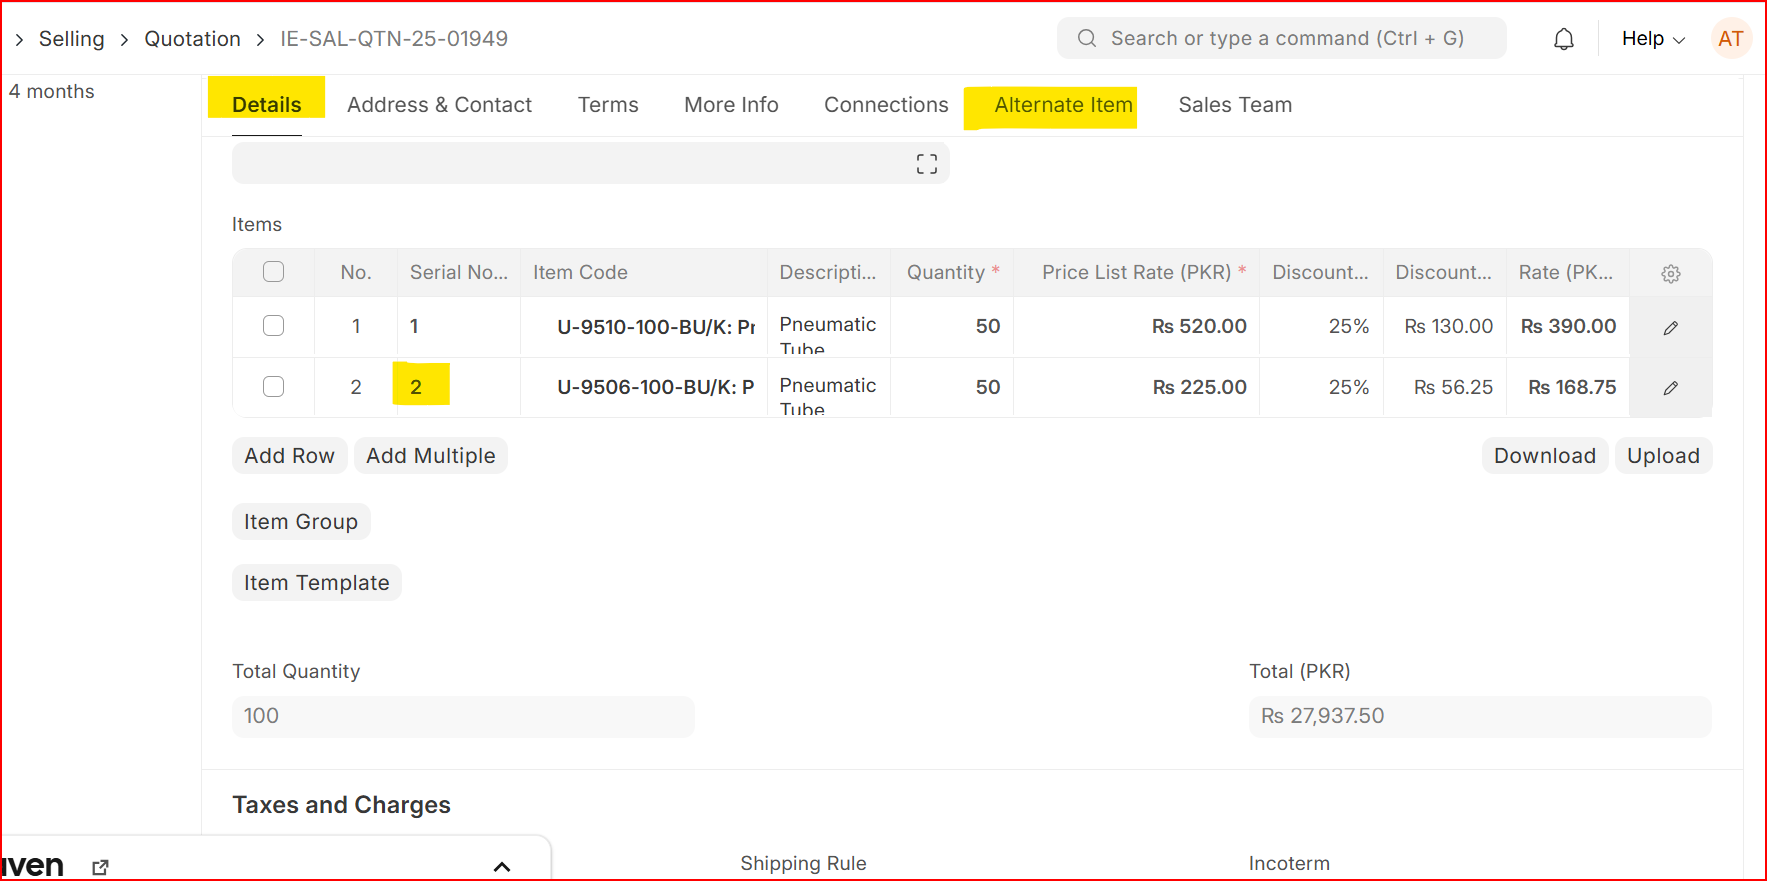Click the Add Row button
Screen dimensions: 1767x881
point(289,456)
